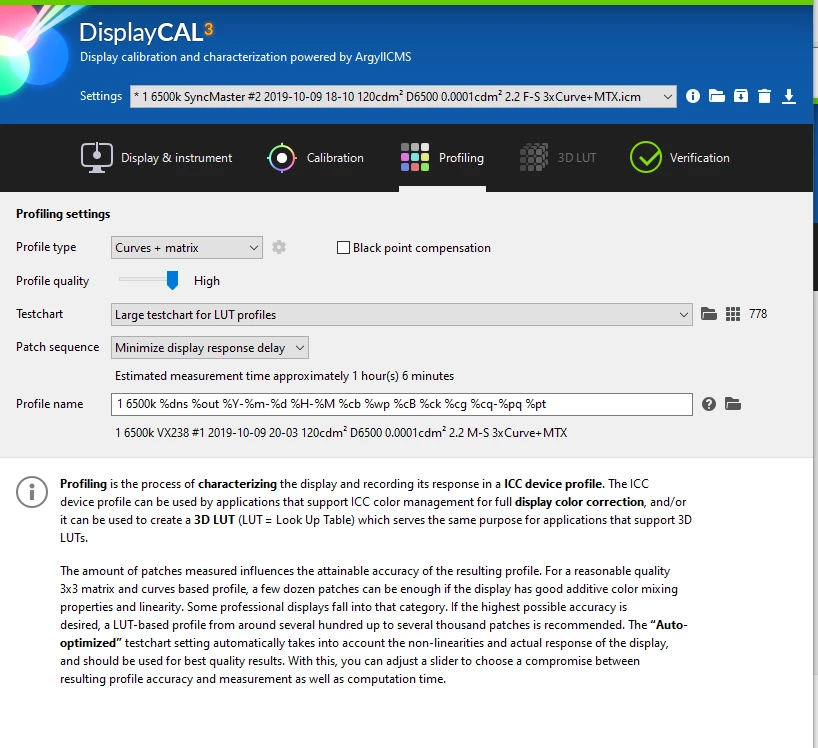Open settings info icon beside Settings dropdown
Screen dimensions: 818x748
click(692, 96)
